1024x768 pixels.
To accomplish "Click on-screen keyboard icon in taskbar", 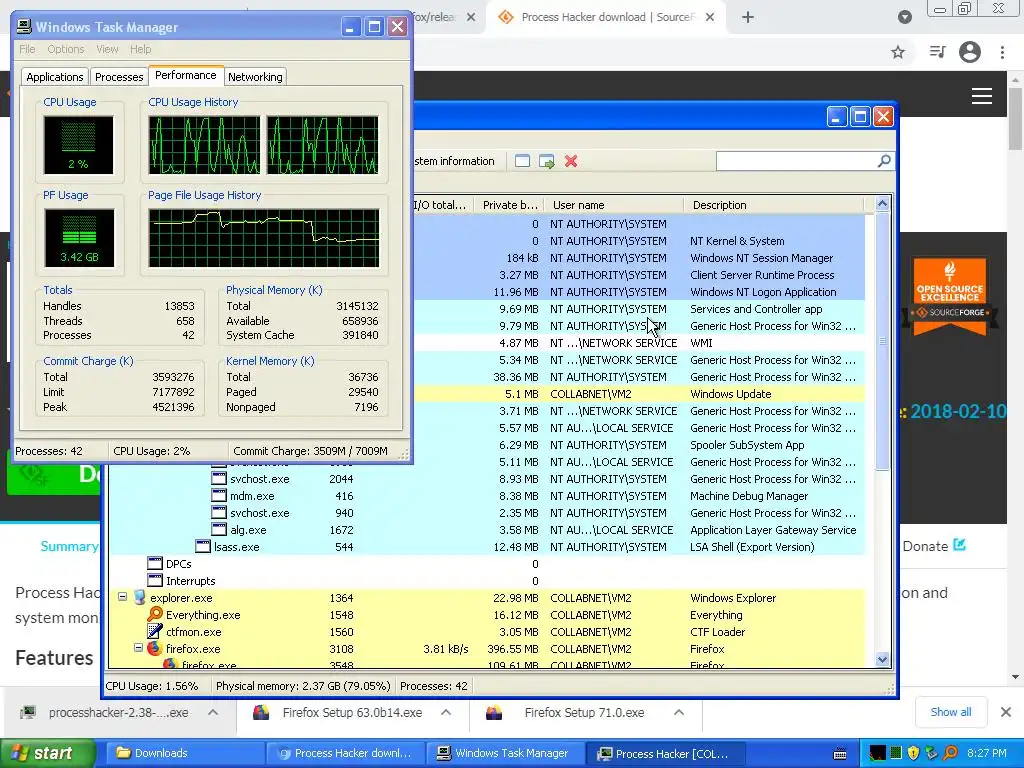I will pos(840,754).
